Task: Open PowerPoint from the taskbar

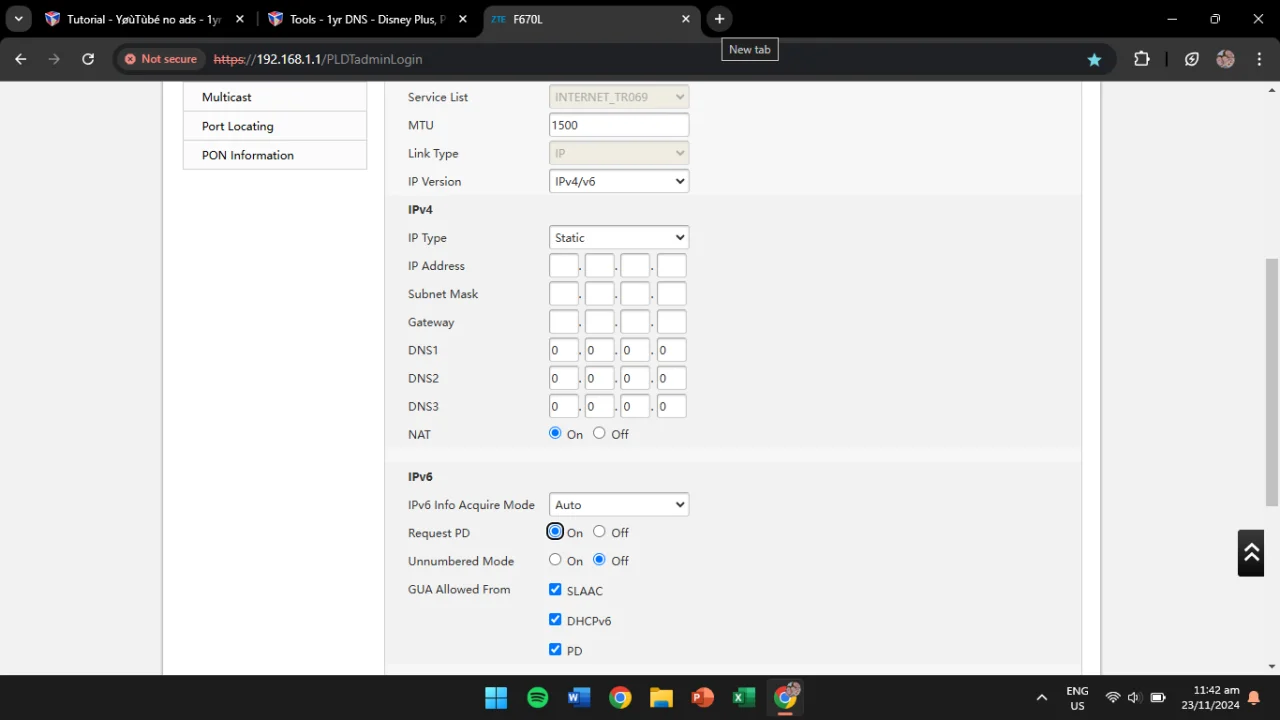Action: [x=703, y=697]
